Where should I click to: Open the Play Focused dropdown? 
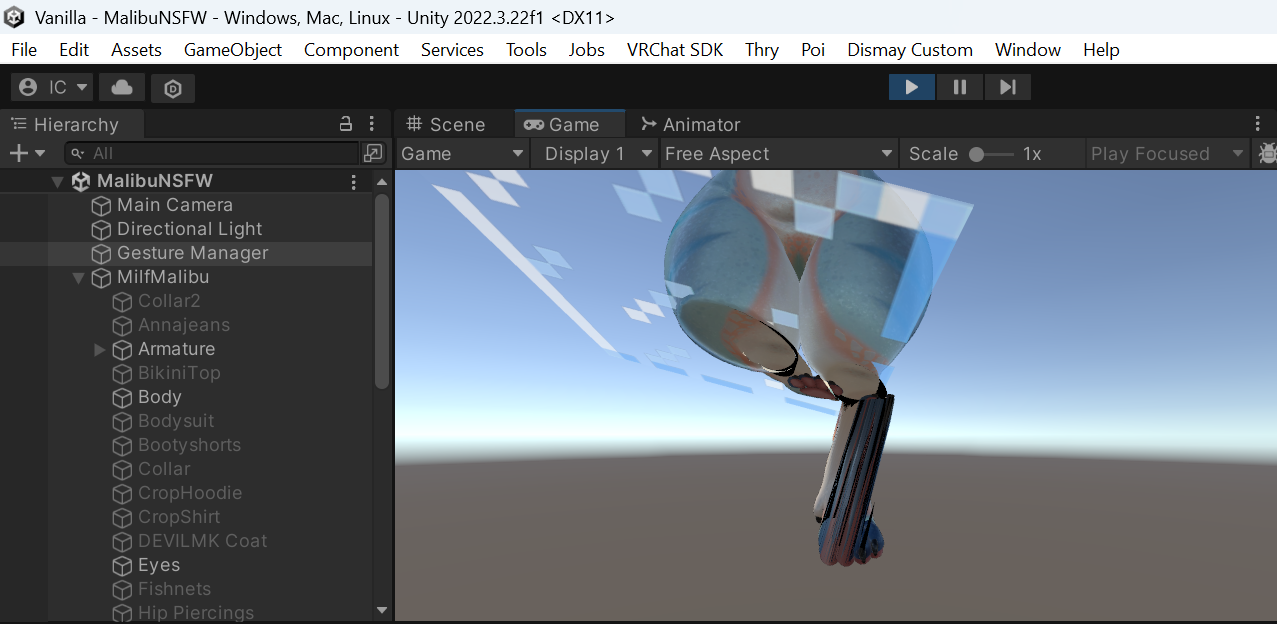tap(1166, 153)
